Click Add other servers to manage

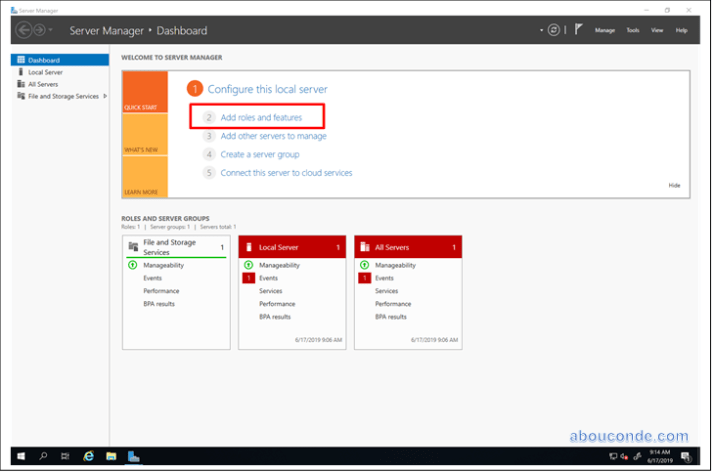(273, 136)
